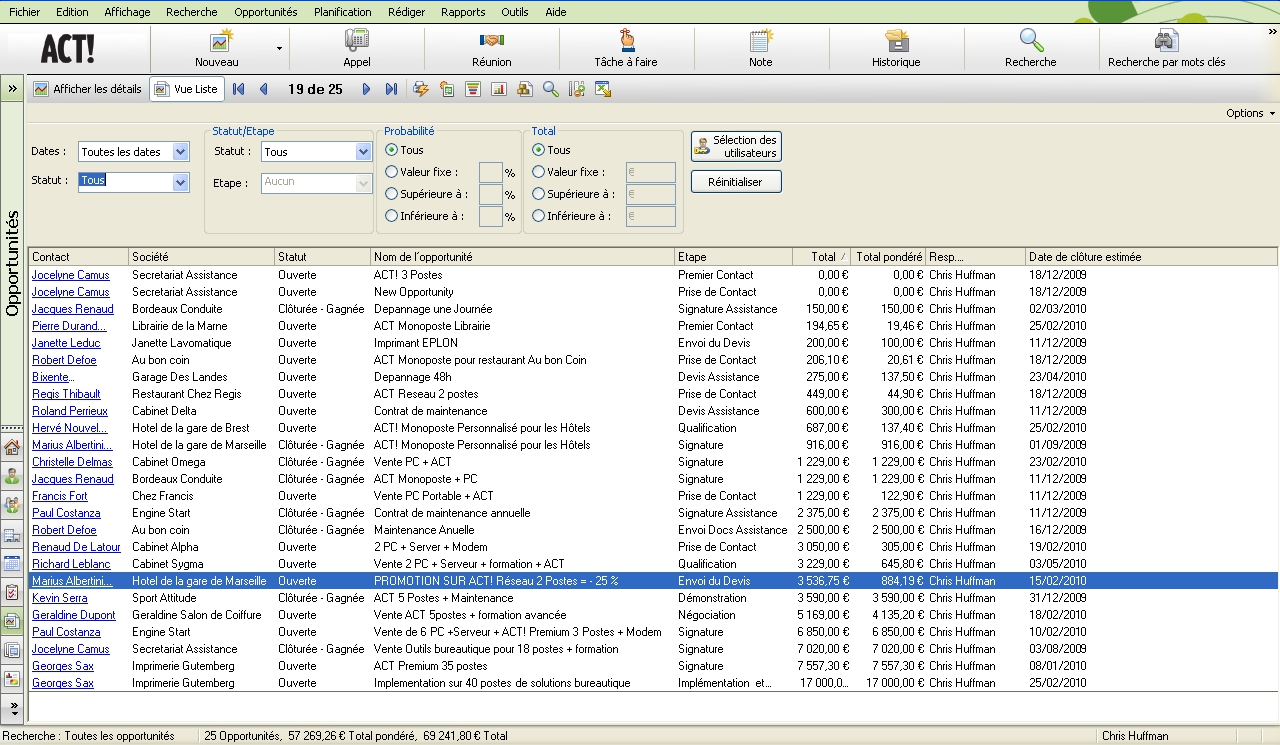
Task: Choose Probabilité Inférieure à option
Action: coord(392,216)
